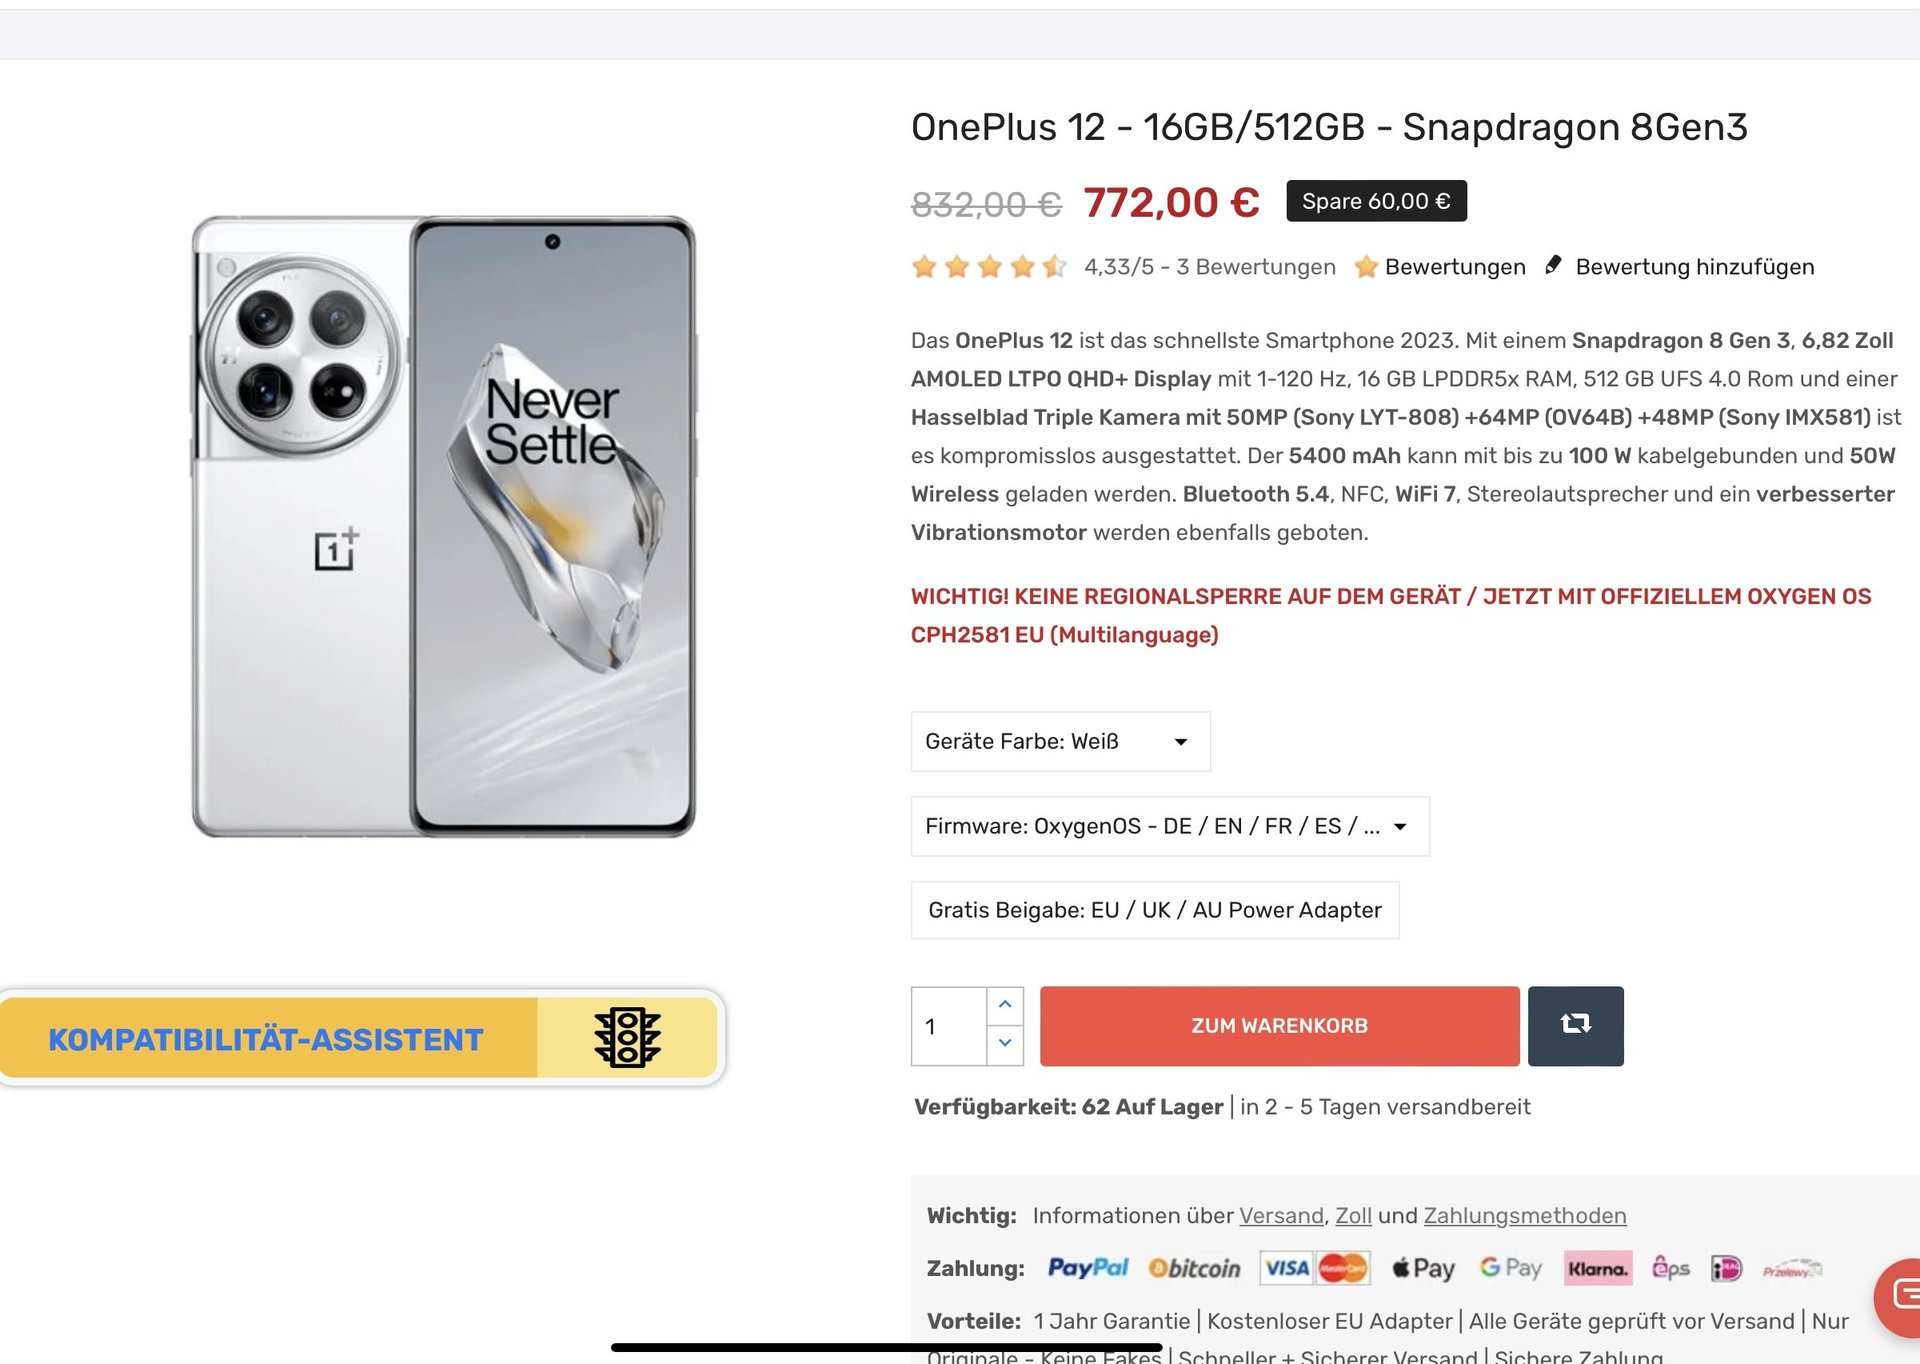
Task: Click the pencil icon to add review
Action: point(1553,265)
